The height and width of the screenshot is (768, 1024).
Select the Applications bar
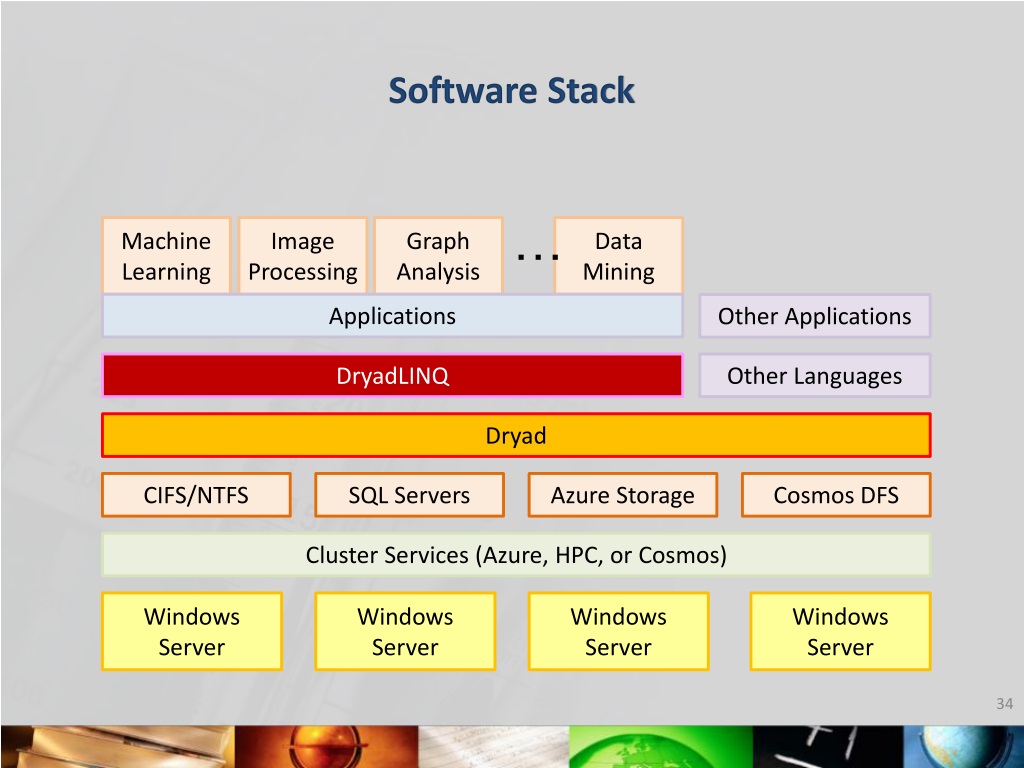pos(392,316)
